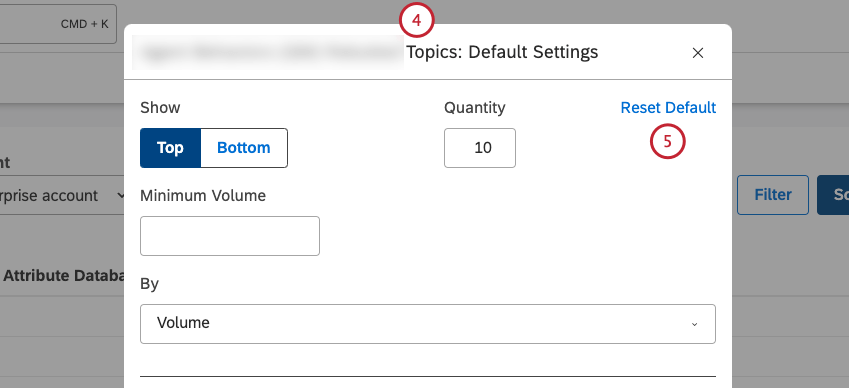This screenshot has width=849, height=388.
Task: Click the Reset Default link
Action: coord(668,108)
